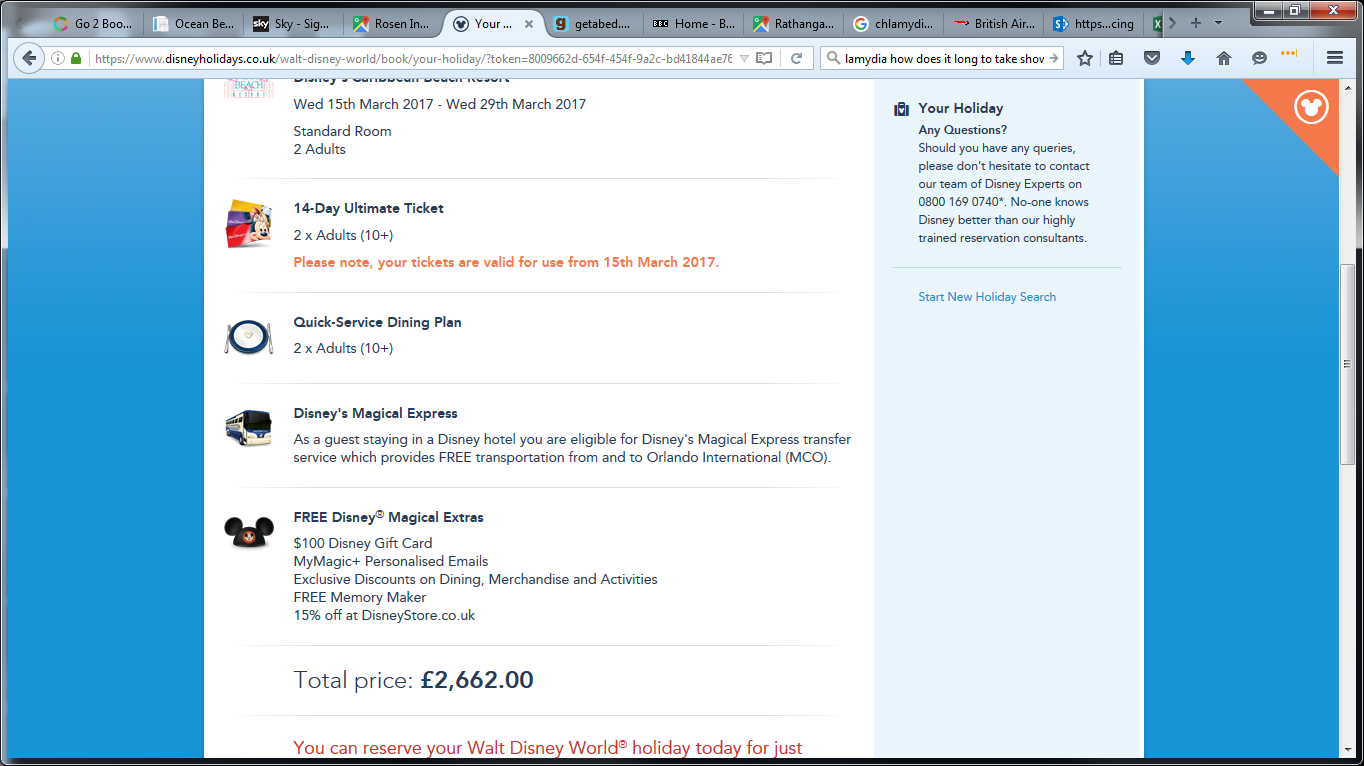This screenshot has width=1364, height=766.
Task: Go back with the browser back arrow
Action: click(x=29, y=58)
